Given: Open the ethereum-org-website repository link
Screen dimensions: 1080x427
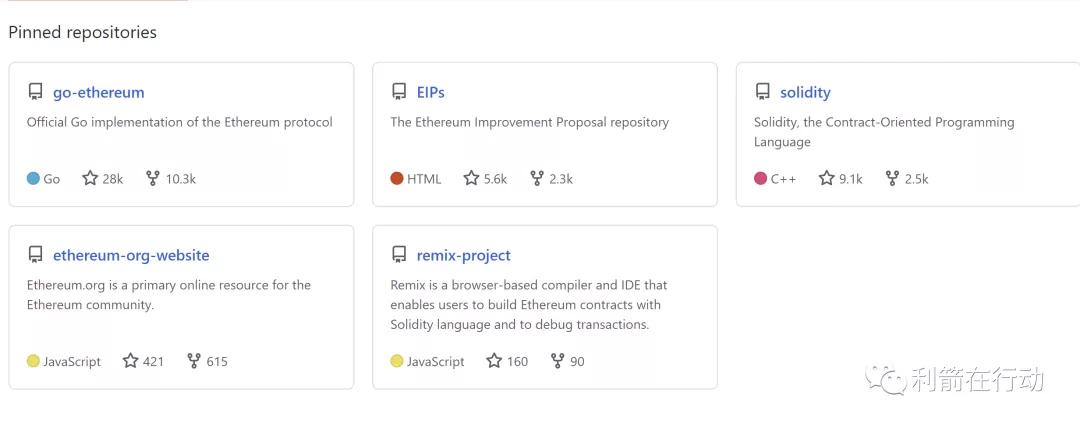Looking at the screenshot, I should [131, 255].
